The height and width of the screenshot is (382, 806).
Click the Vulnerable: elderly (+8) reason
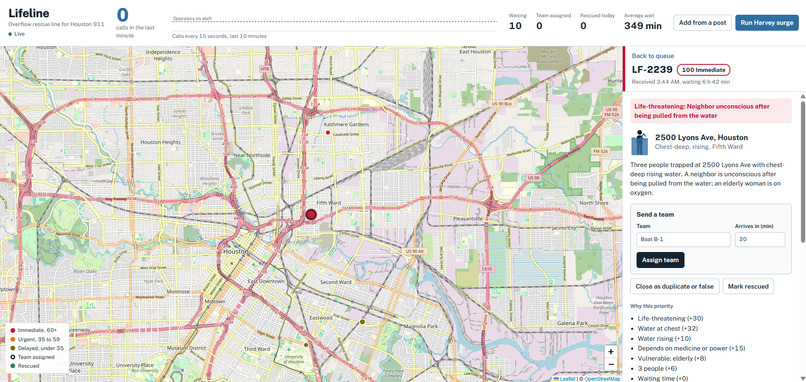[x=673, y=358]
